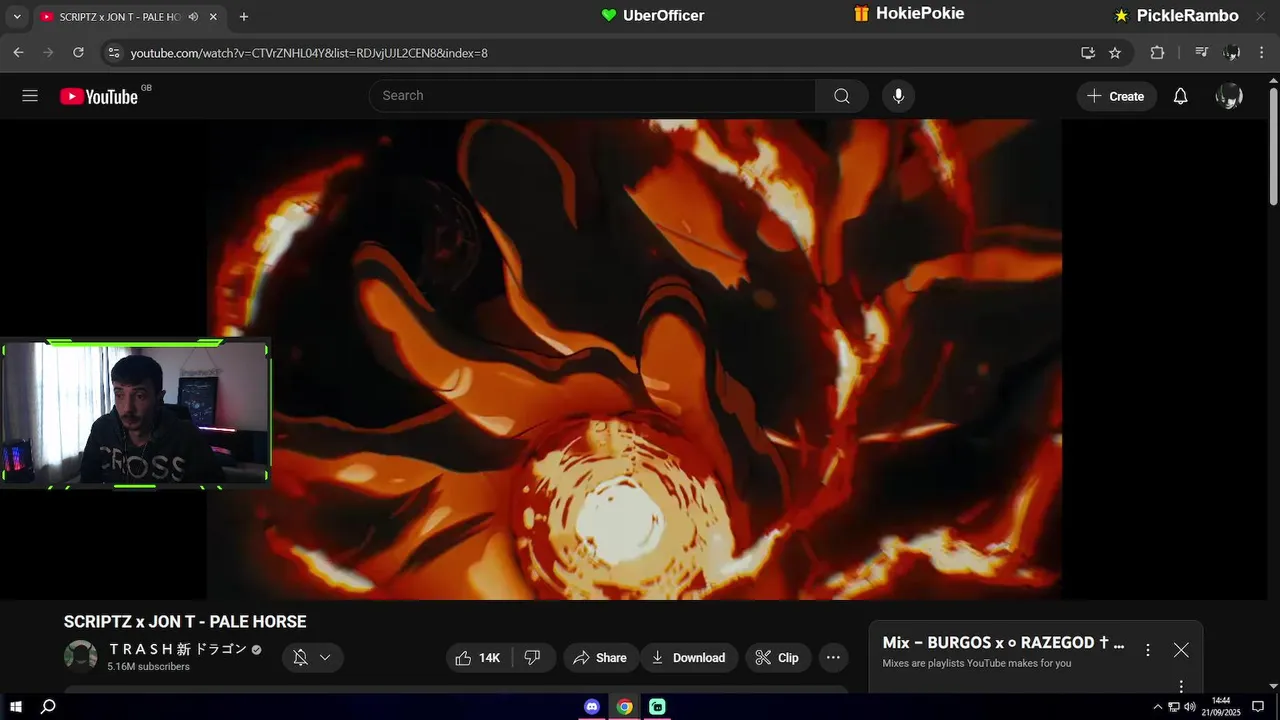Open Windows taskbar search
This screenshot has height=720, width=1280.
(x=48, y=707)
